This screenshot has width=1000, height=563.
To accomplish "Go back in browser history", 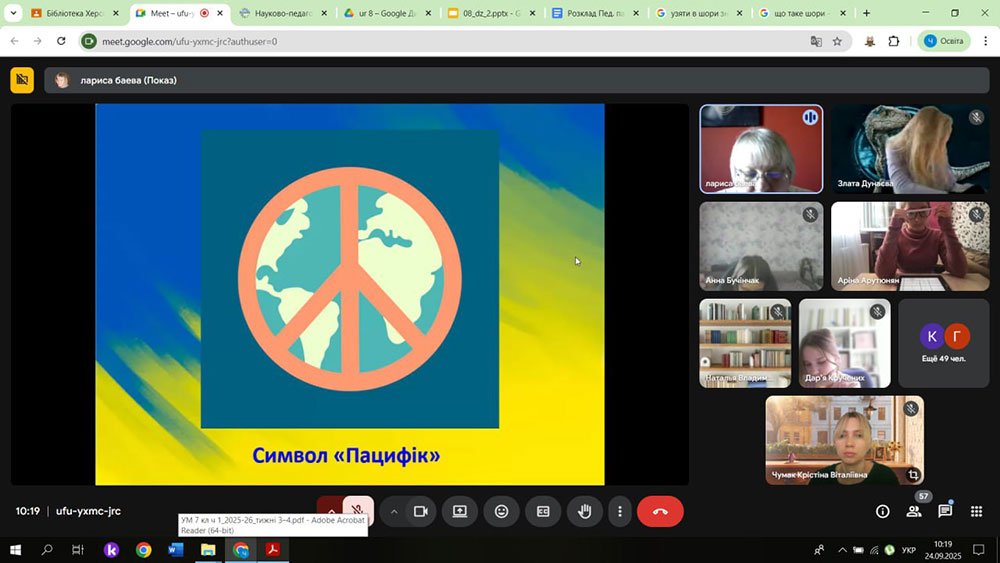I will point(15,41).
